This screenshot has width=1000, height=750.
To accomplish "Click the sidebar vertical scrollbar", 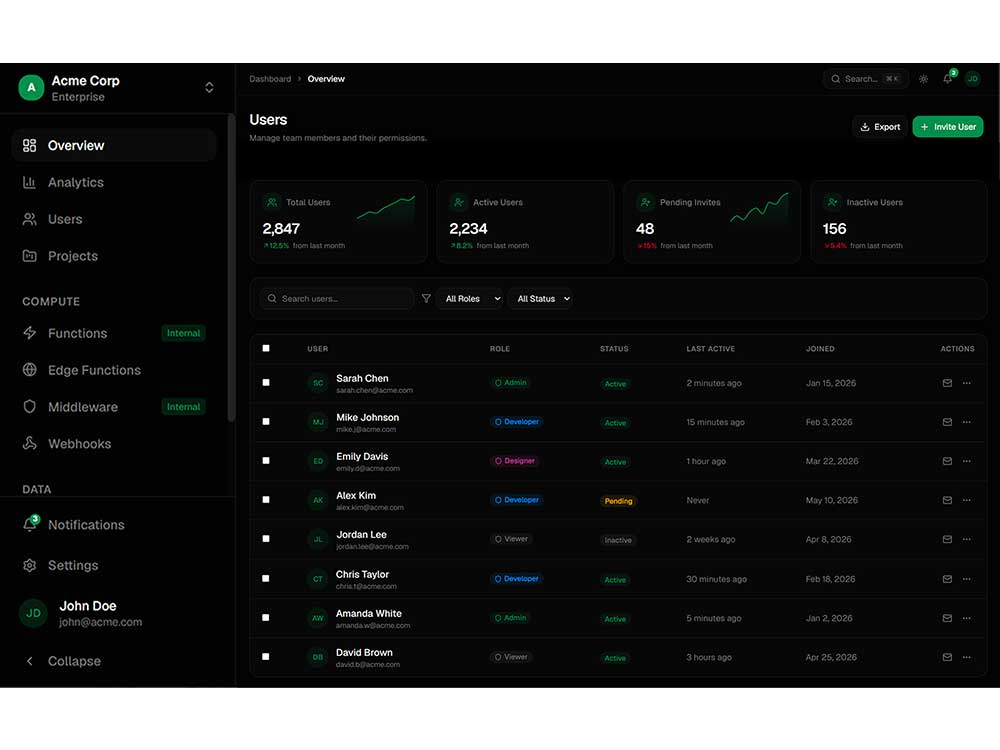I will [x=232, y=268].
